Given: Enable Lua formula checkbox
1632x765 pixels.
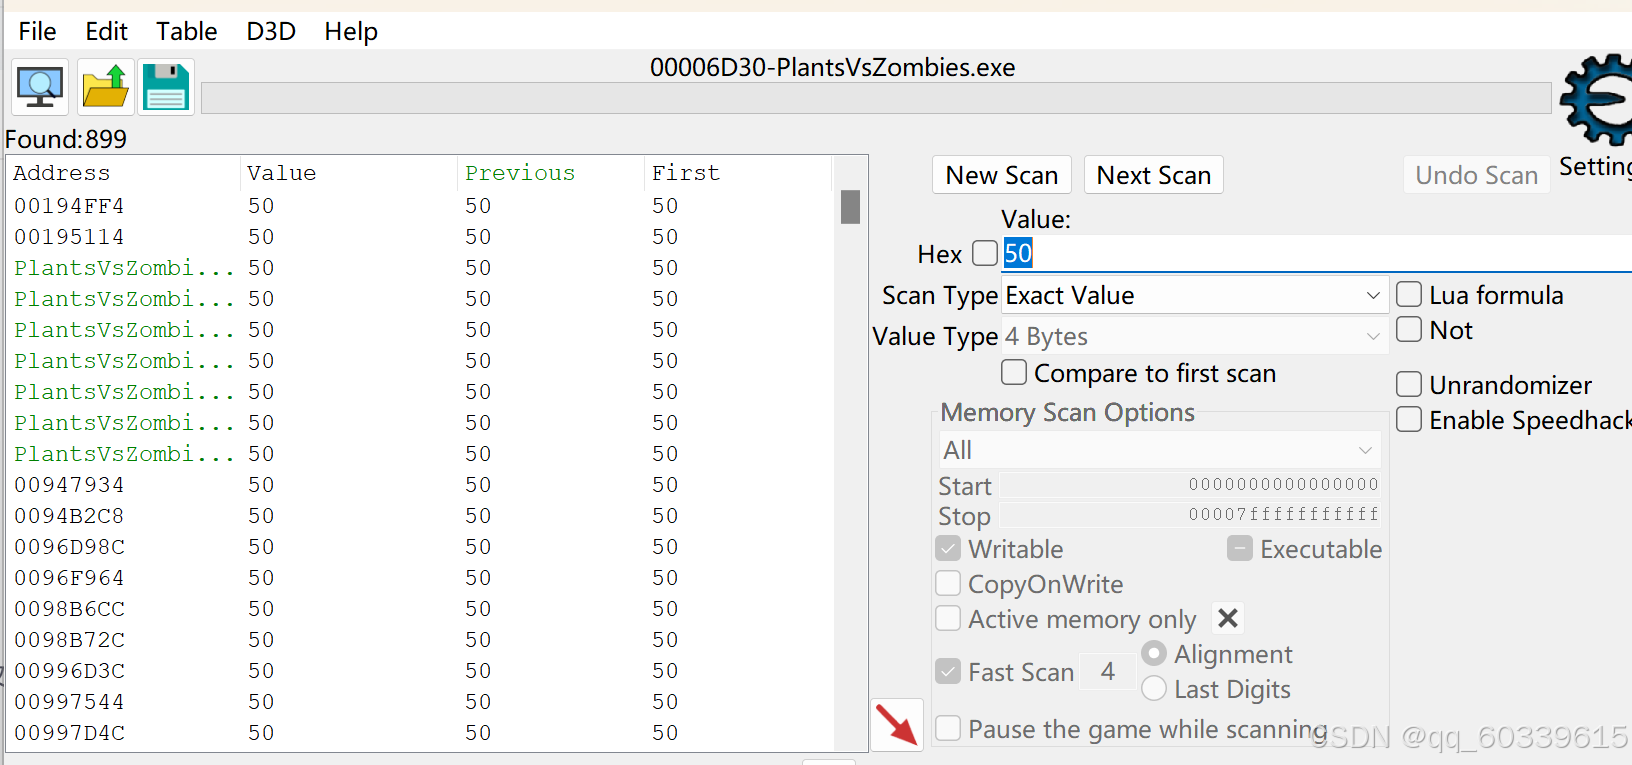Looking at the screenshot, I should (1409, 294).
